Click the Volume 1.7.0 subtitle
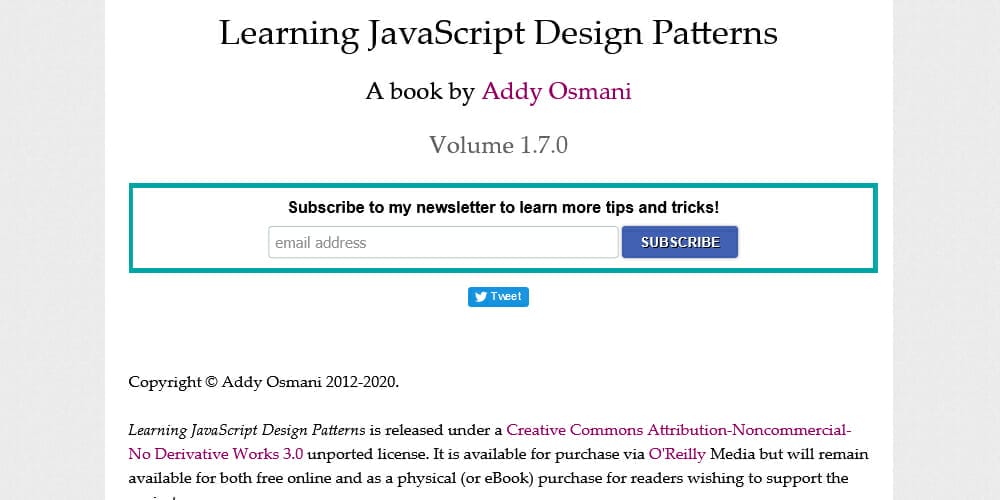This screenshot has width=1000, height=500. click(498, 145)
